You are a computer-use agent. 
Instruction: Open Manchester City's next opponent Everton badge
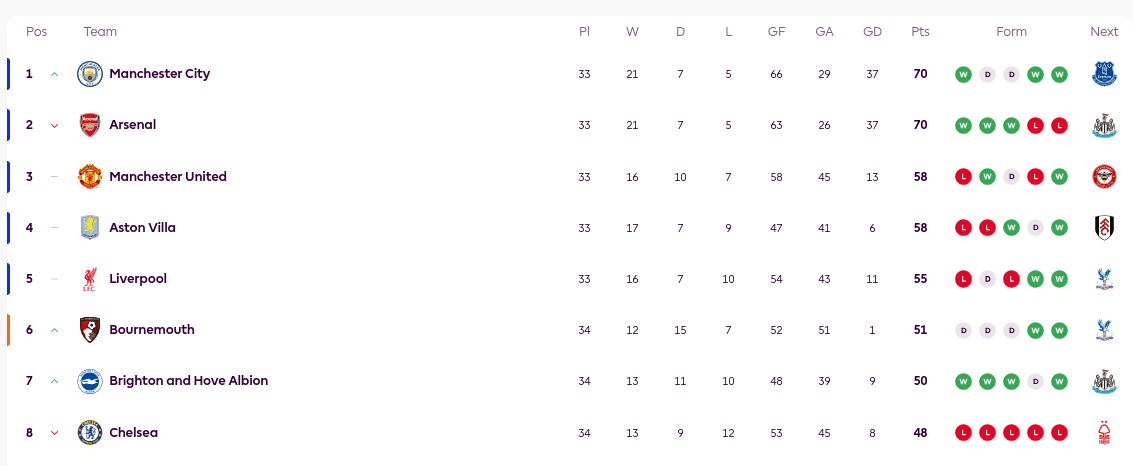coord(1104,74)
